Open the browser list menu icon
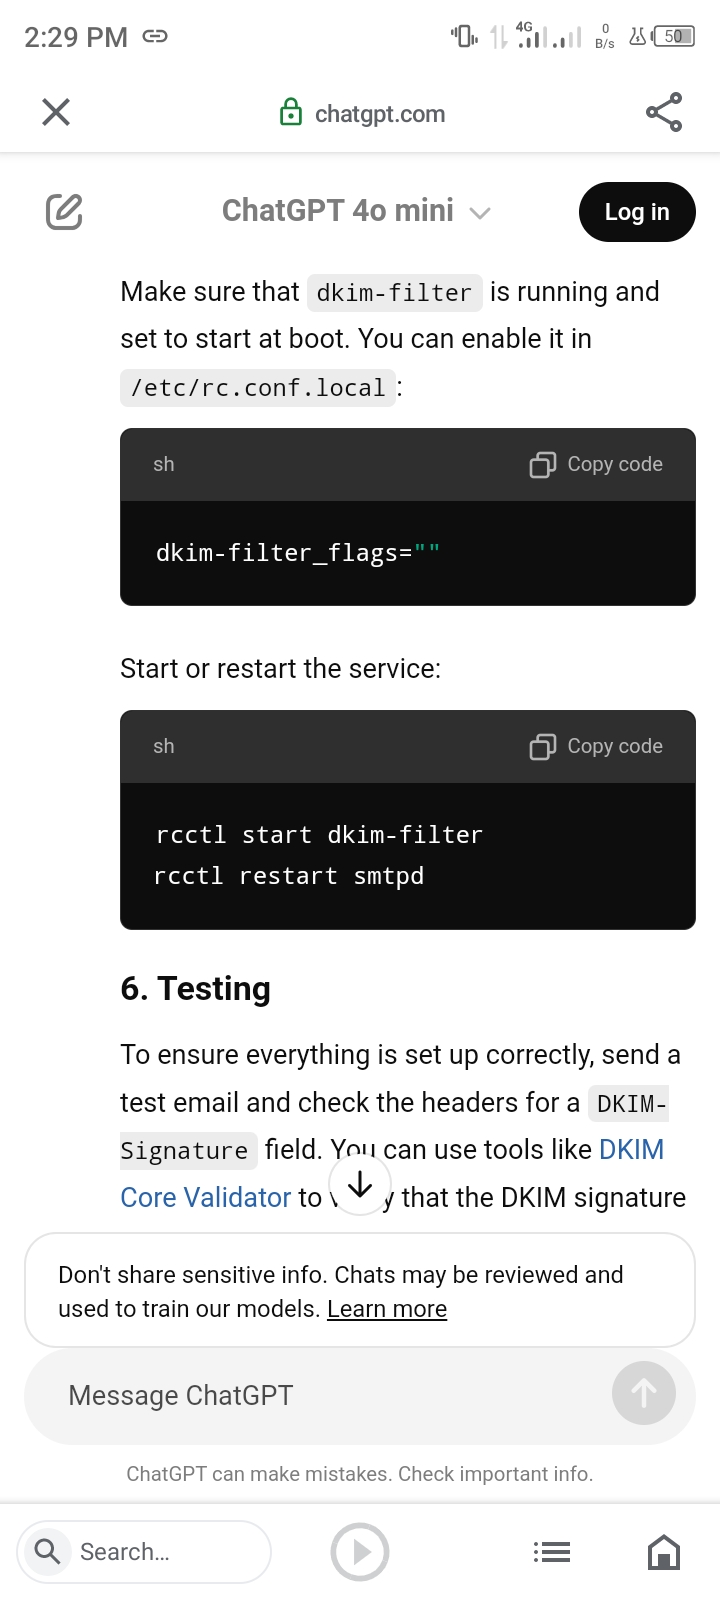The width and height of the screenshot is (720, 1600). tap(552, 1552)
